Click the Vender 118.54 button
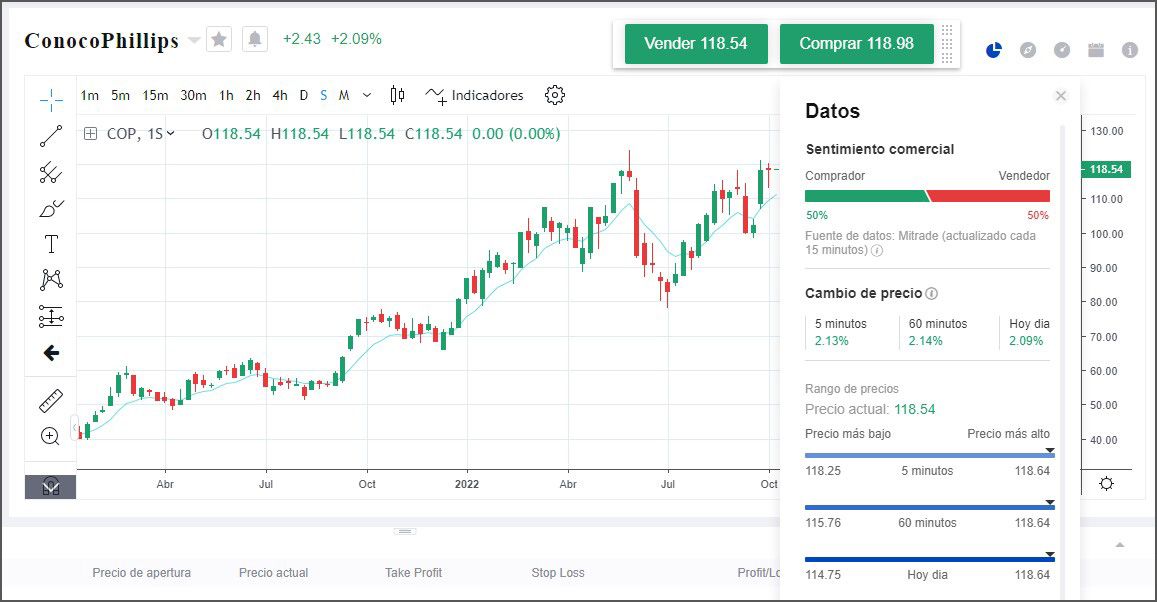 (x=695, y=44)
